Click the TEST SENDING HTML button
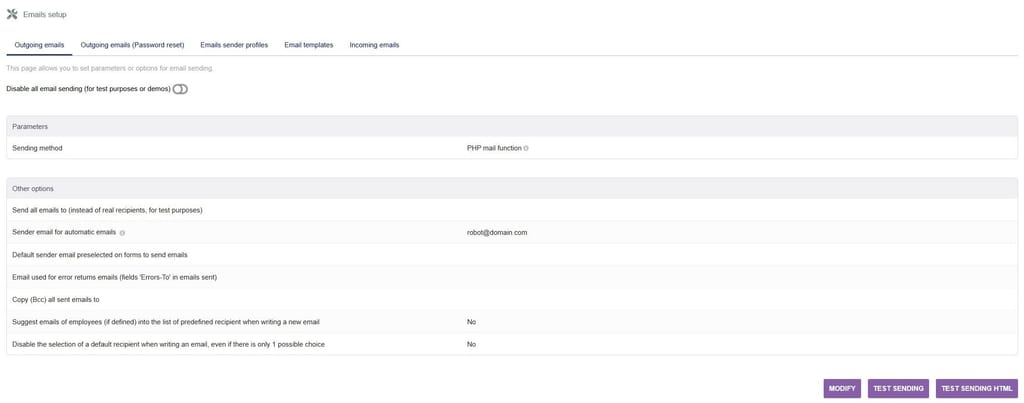This screenshot has height=403, width=1024. coord(976,389)
